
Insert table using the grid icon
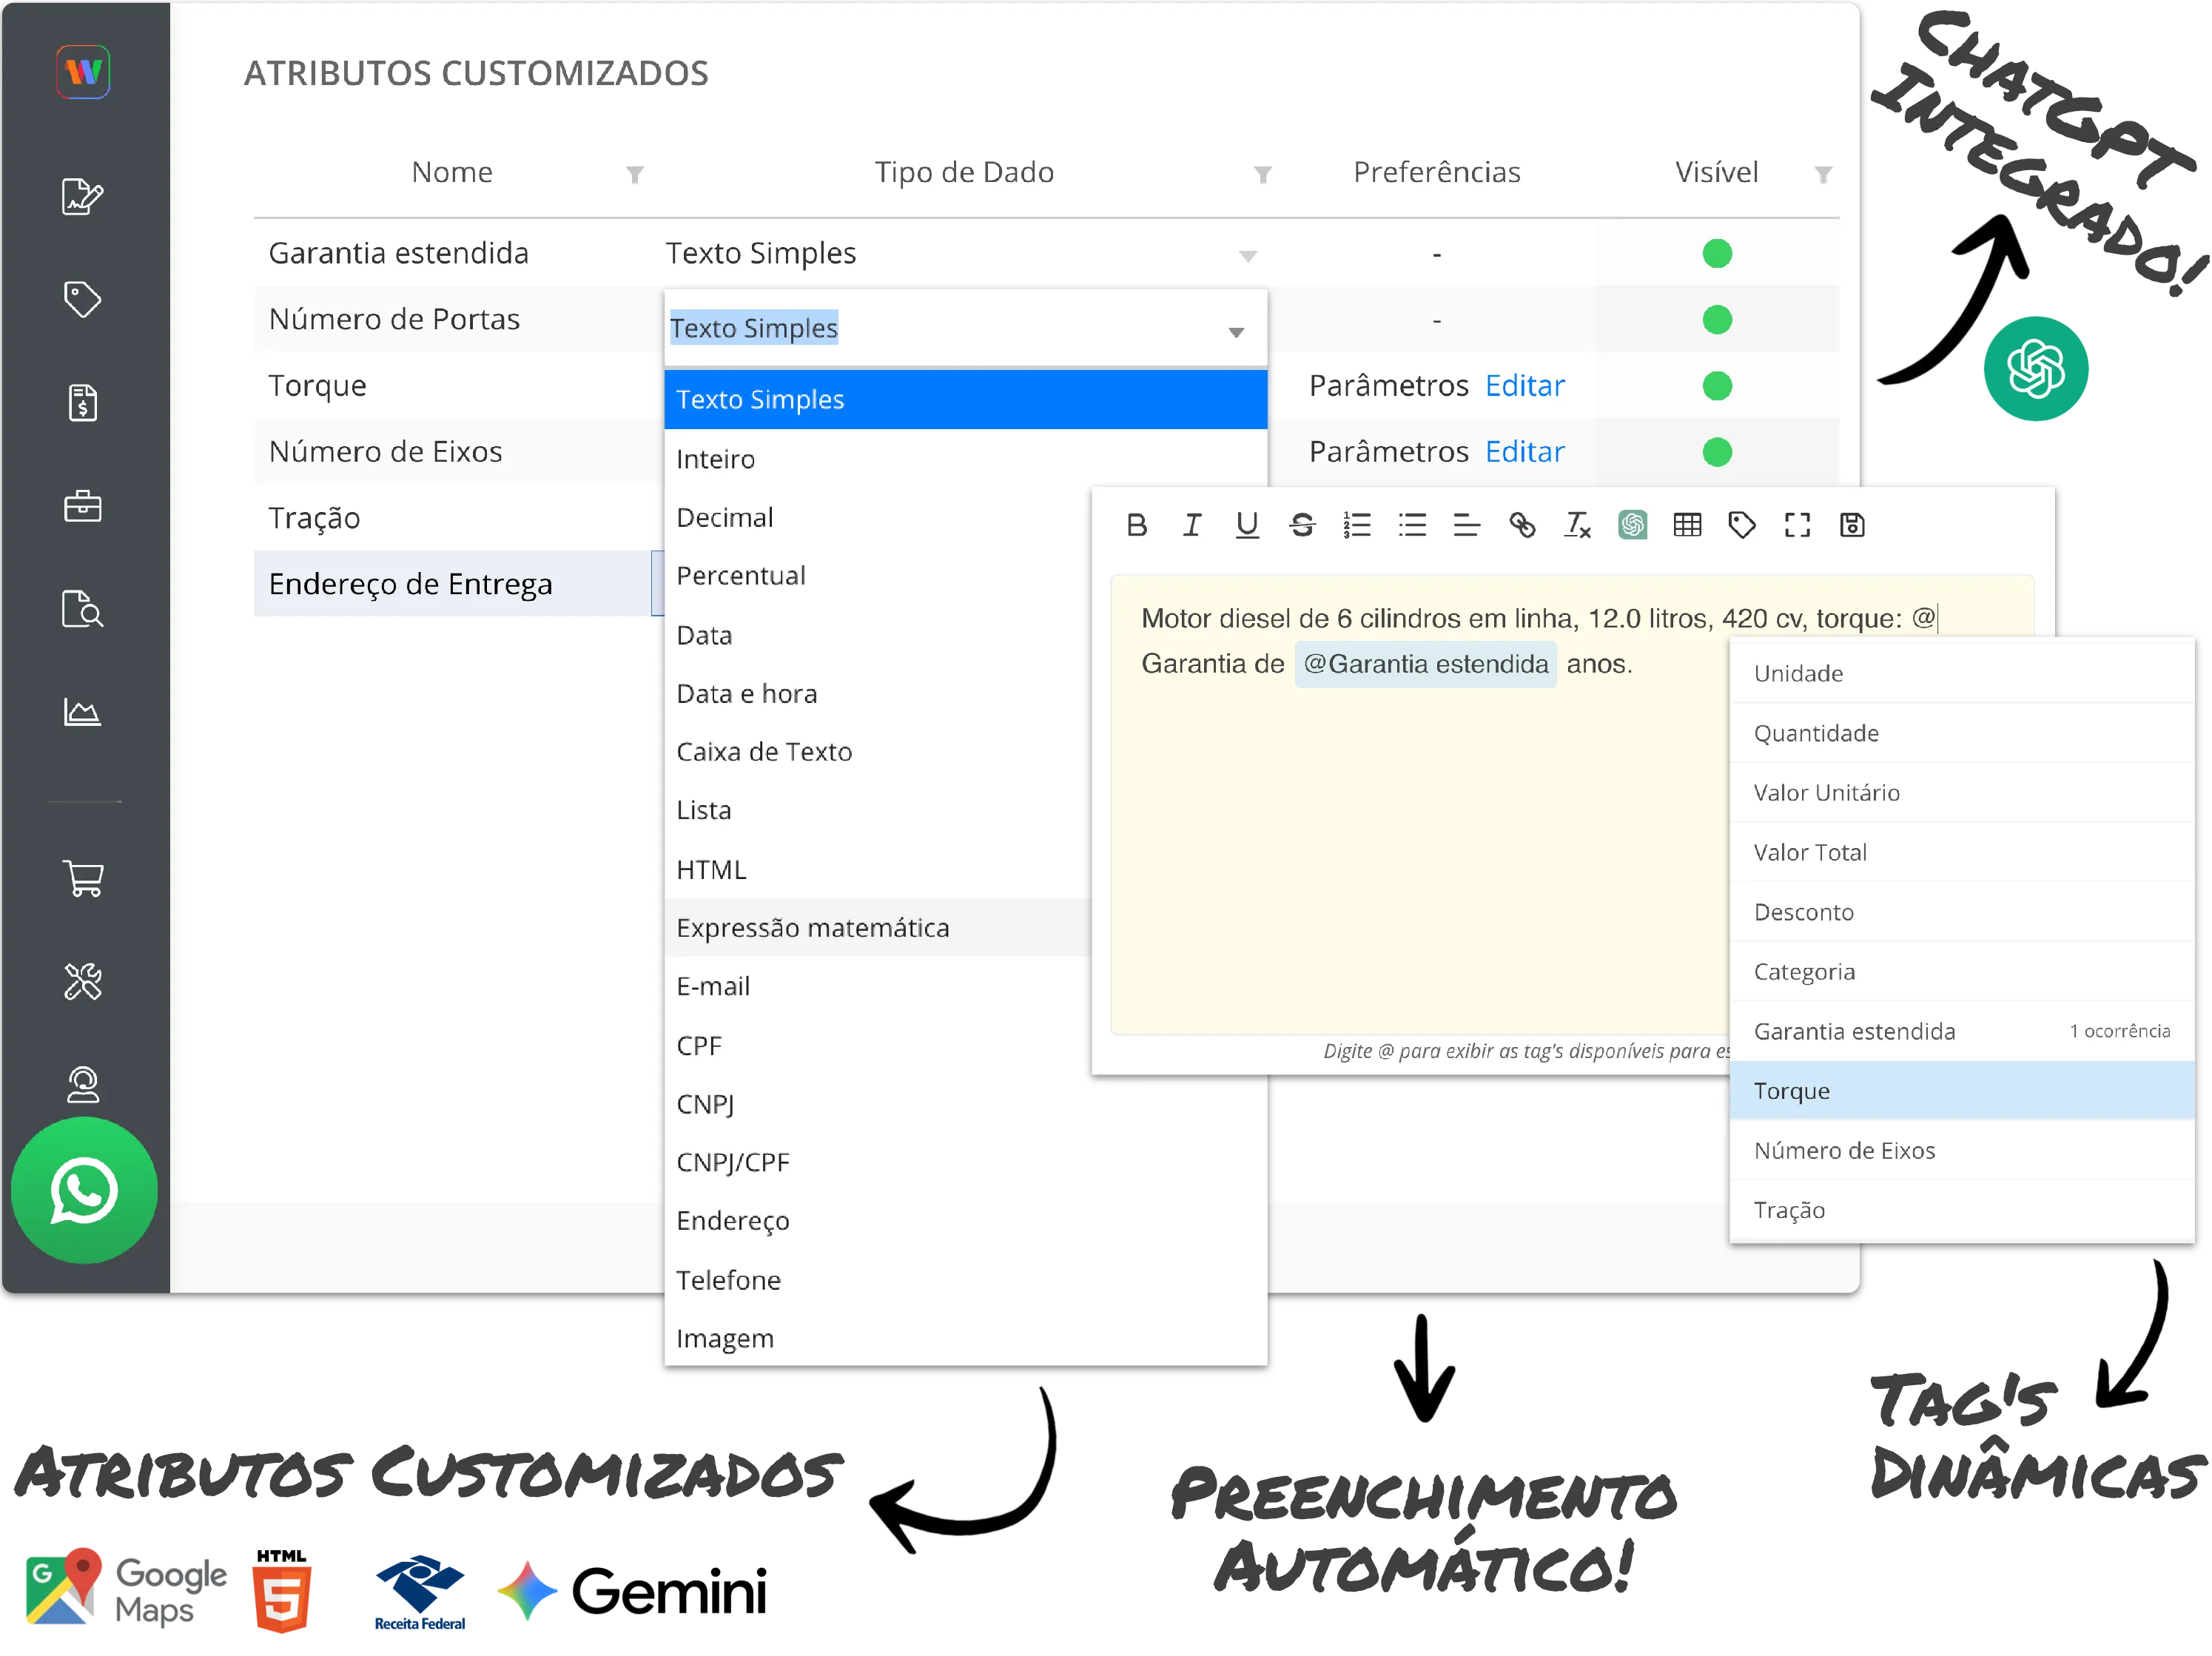[x=1687, y=525]
